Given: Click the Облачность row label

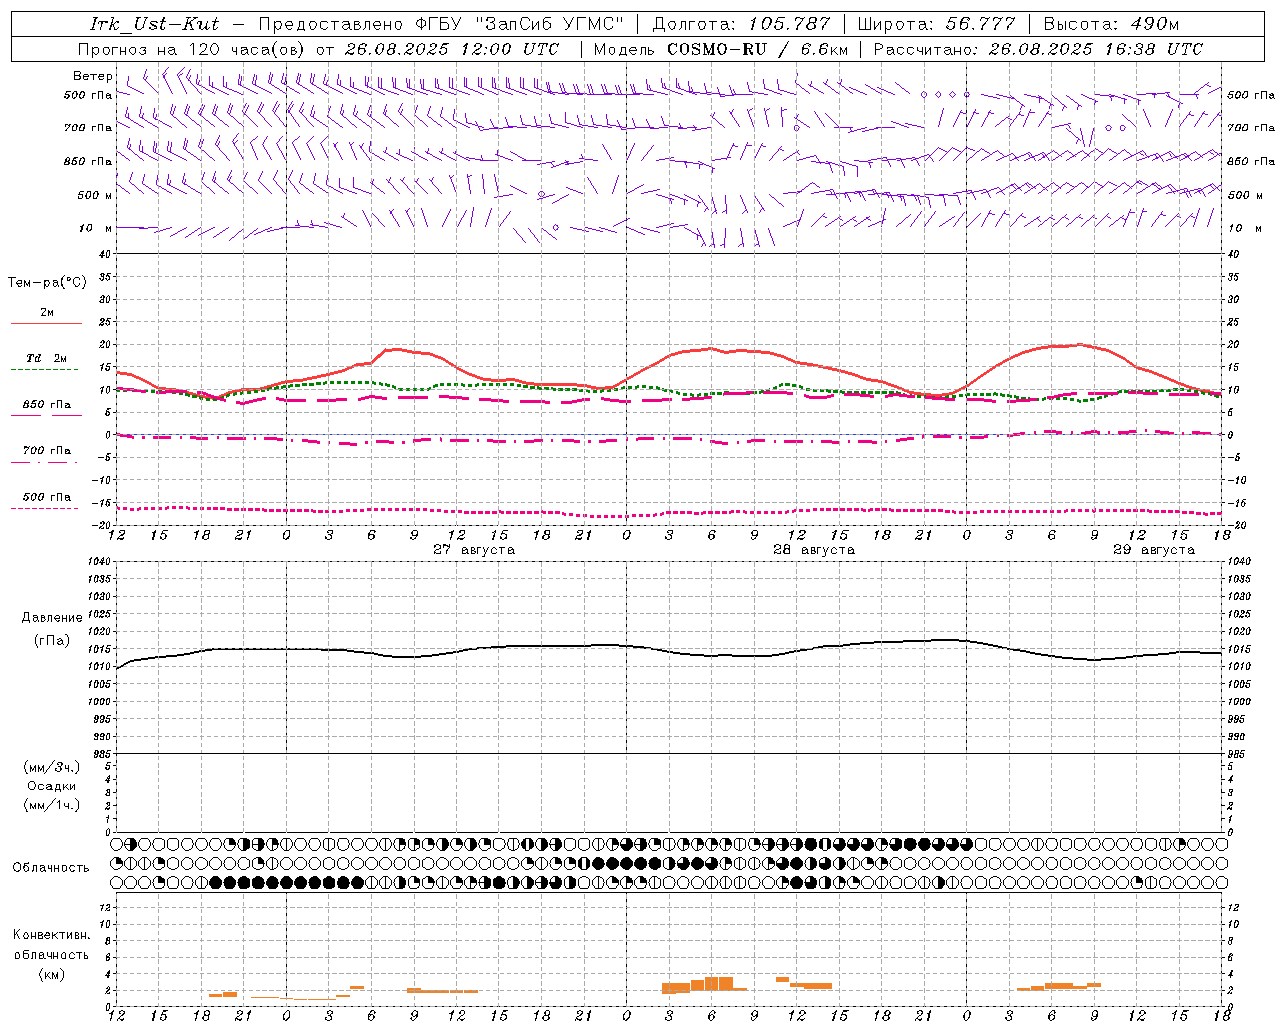Looking at the screenshot, I should 51,867.
